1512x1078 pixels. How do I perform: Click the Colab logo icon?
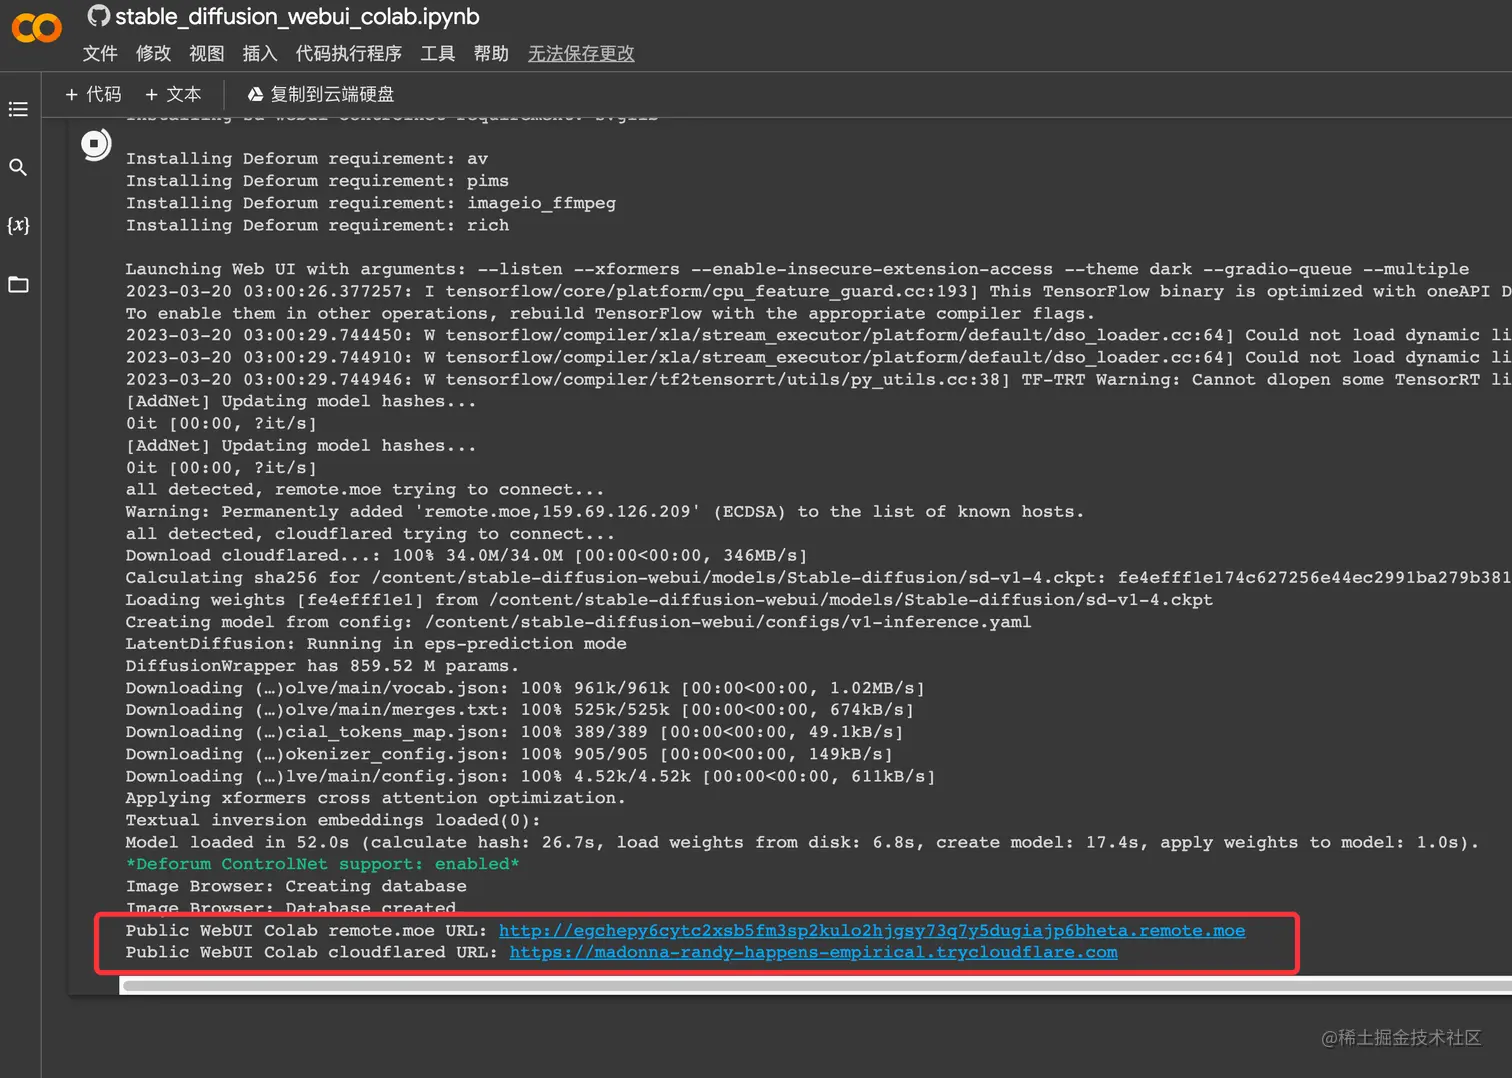37,28
